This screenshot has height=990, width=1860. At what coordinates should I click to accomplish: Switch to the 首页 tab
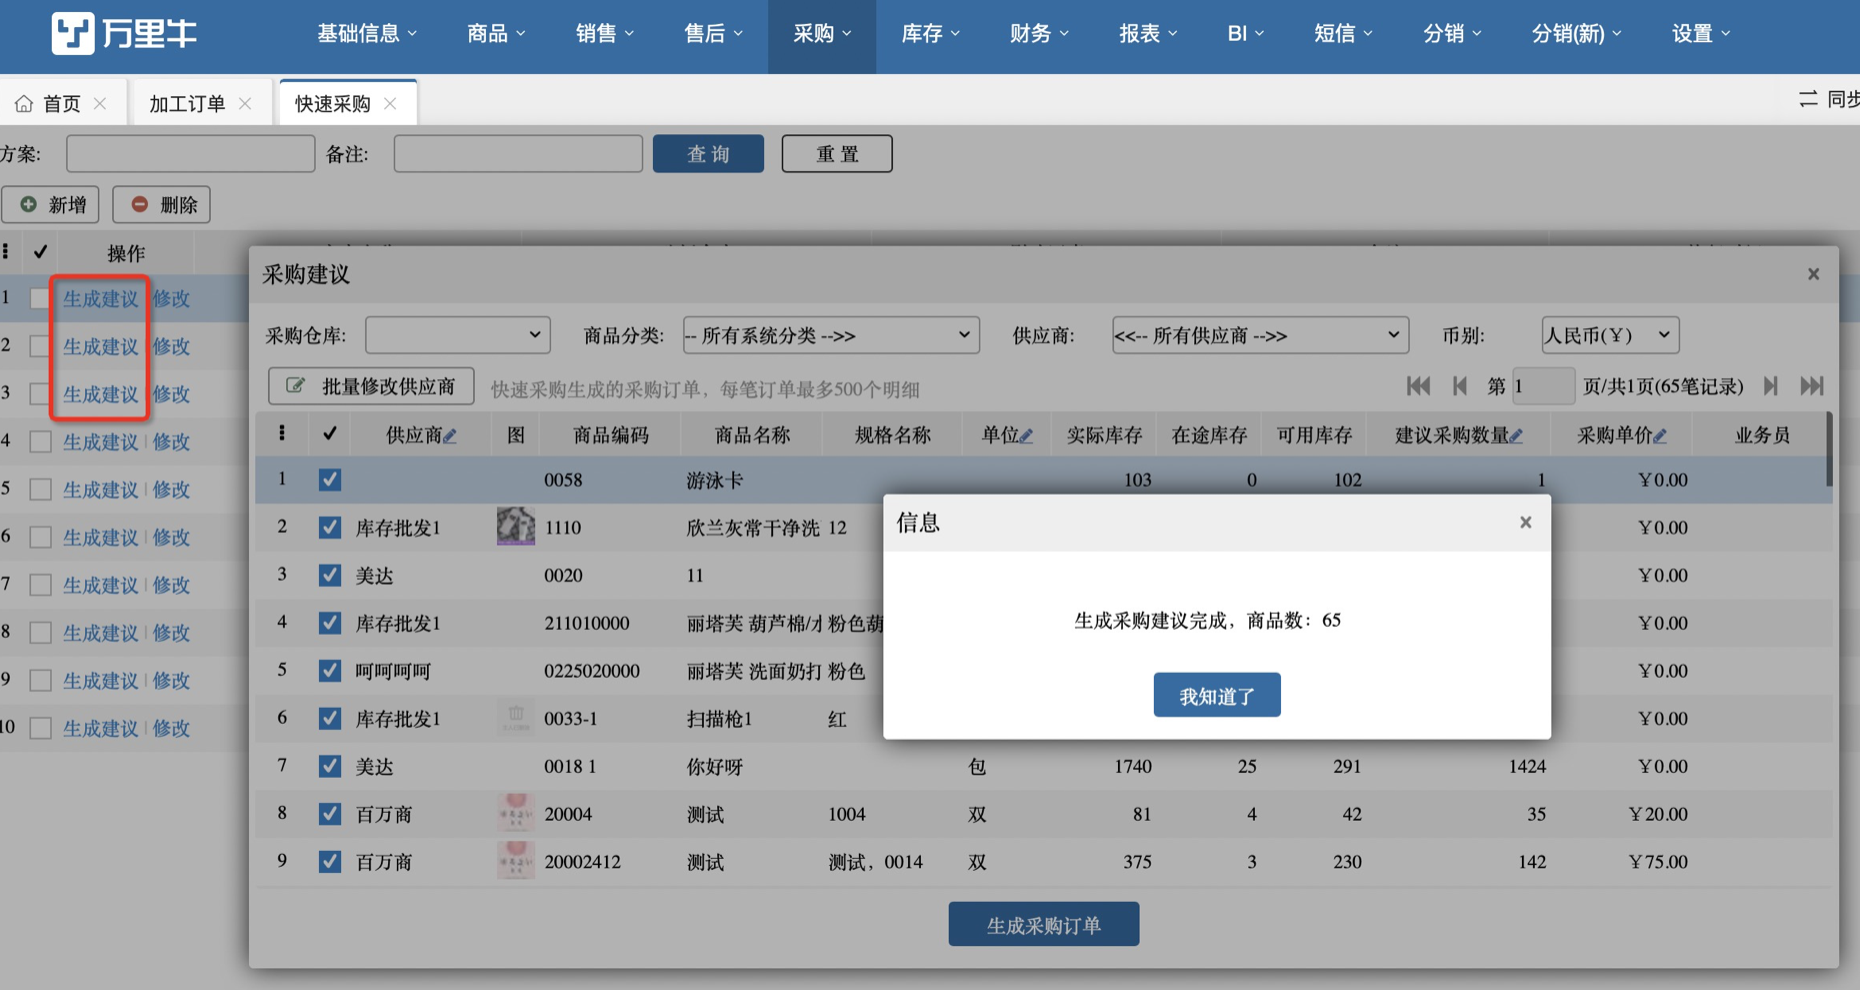pos(62,103)
